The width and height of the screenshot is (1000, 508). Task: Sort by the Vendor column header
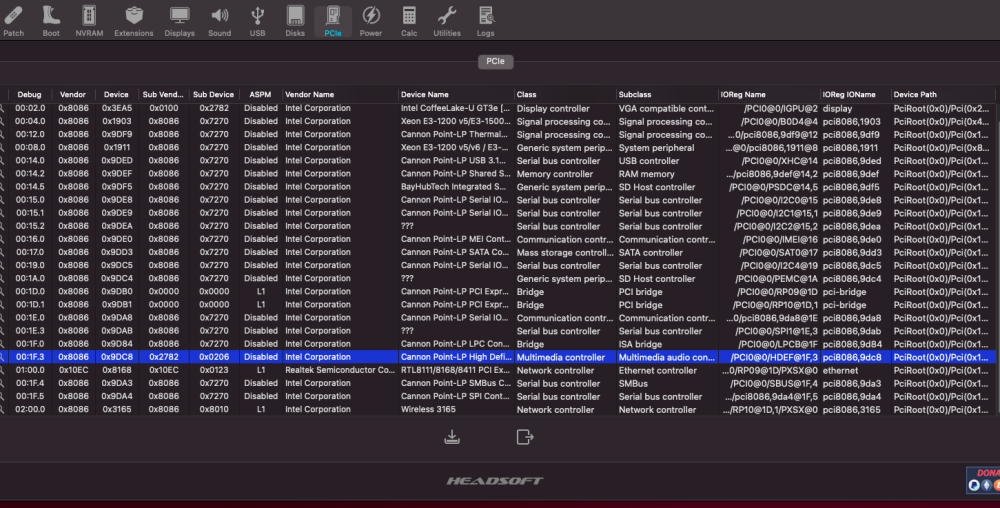click(73, 94)
